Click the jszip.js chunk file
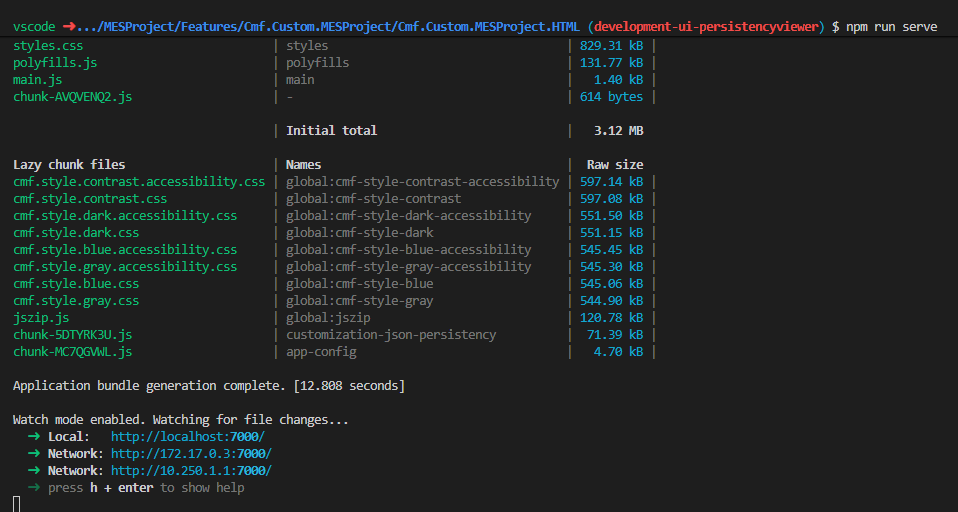The height and width of the screenshot is (512, 958). tap(41, 318)
